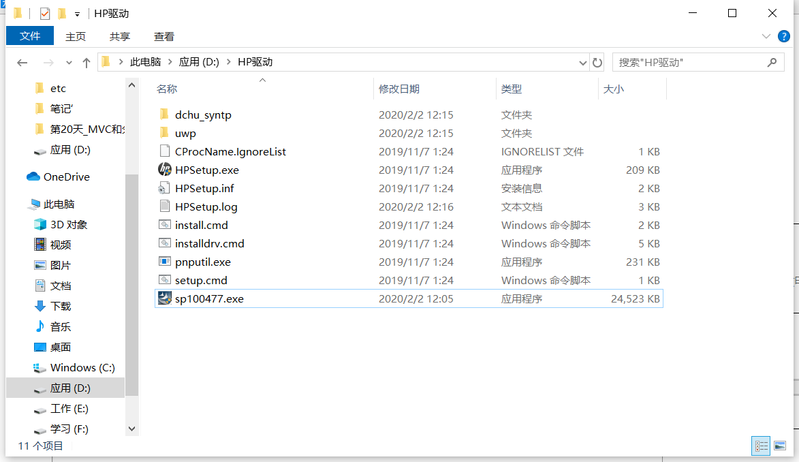This screenshot has height=462, width=799.
Task: Click the OneDrive cloud icon in sidebar
Action: click(x=33, y=177)
